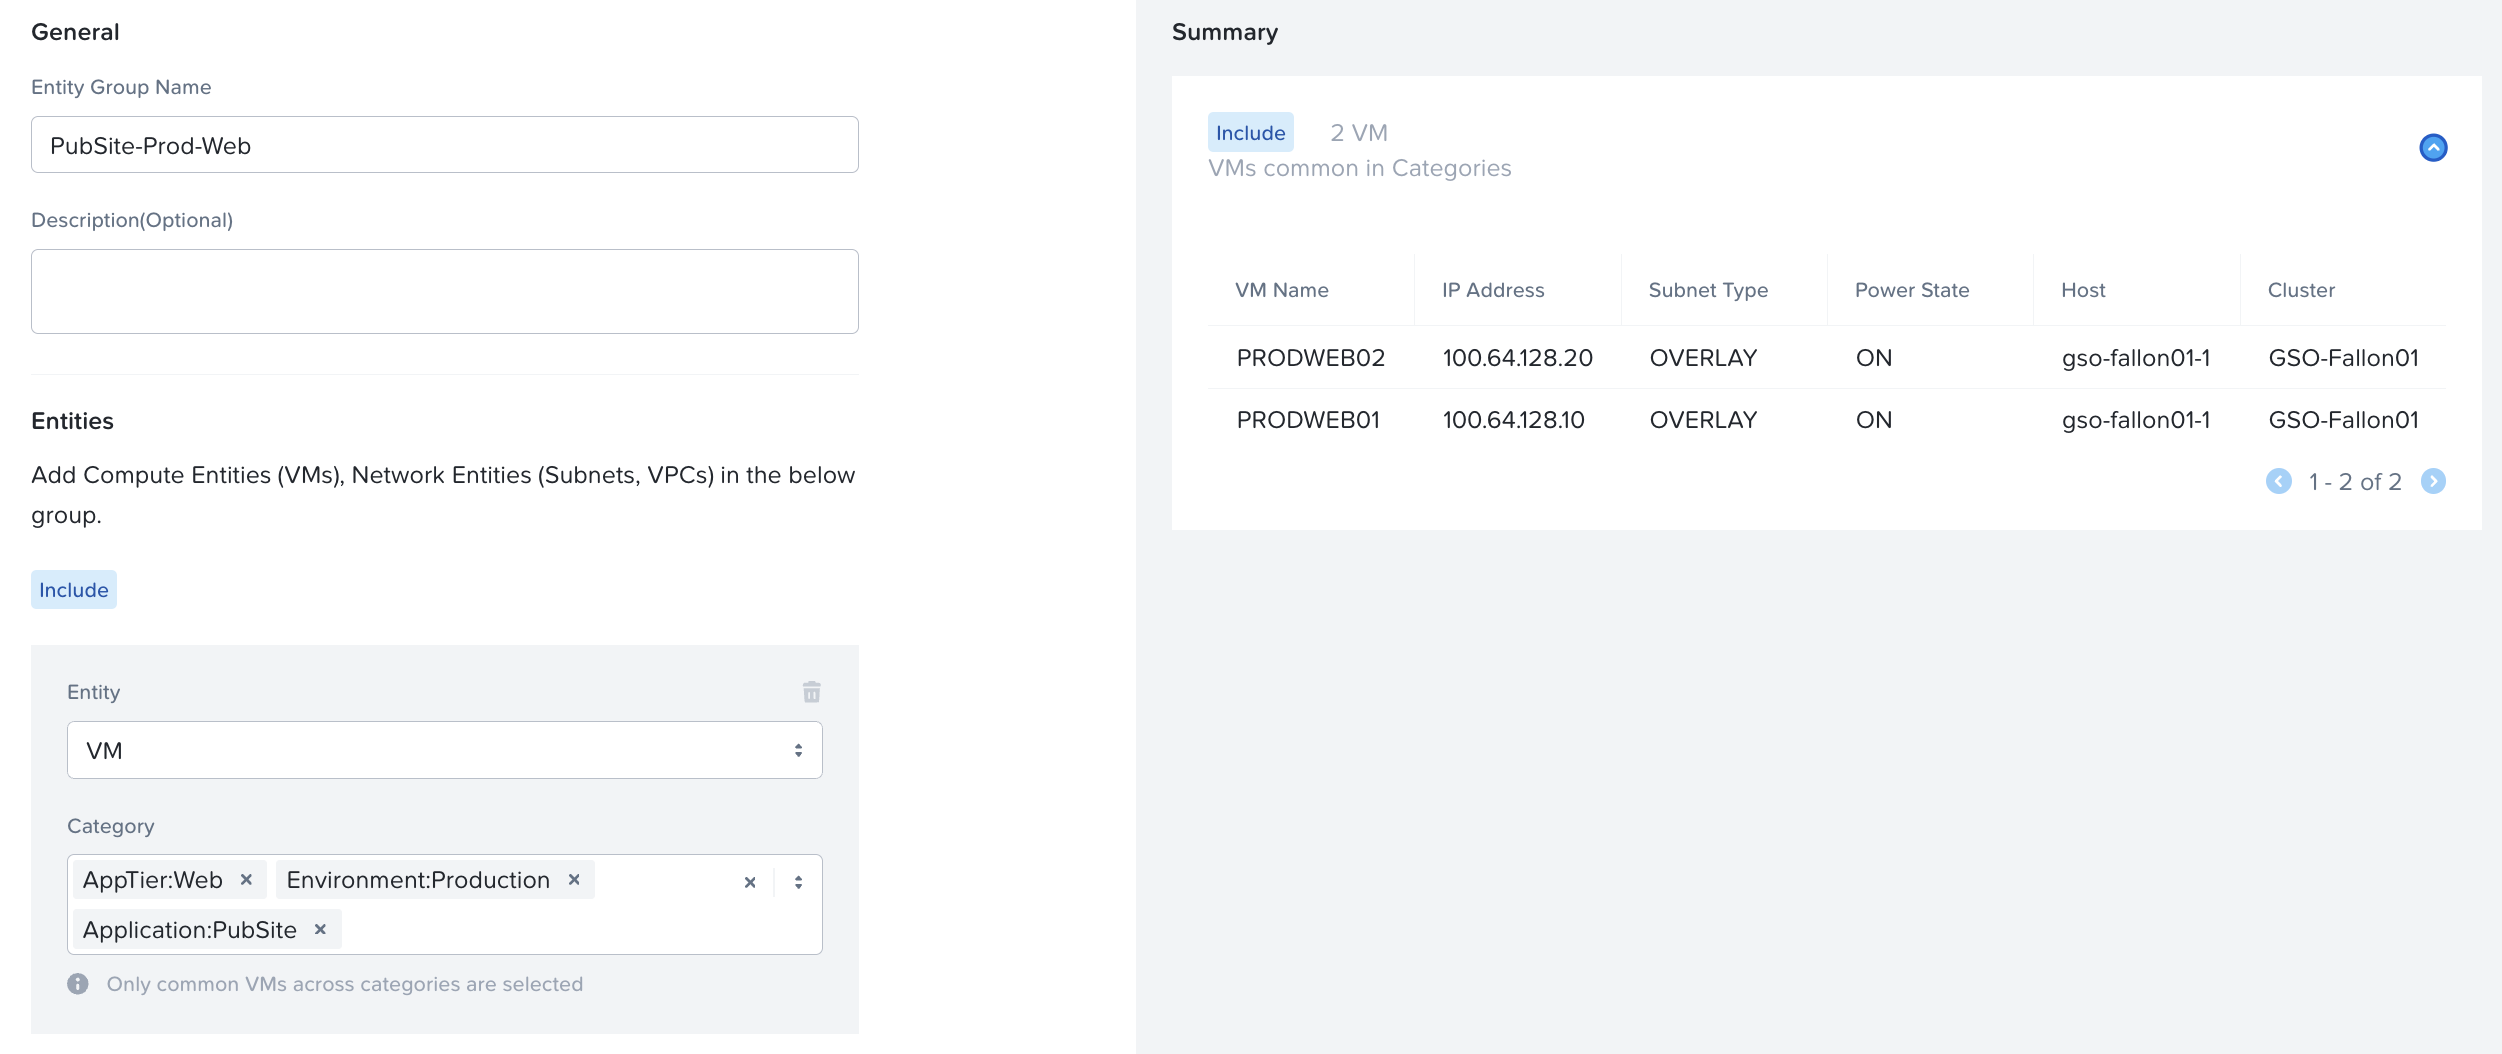The image size is (2502, 1054).
Task: Open the Entity VM dropdown
Action: [x=444, y=750]
